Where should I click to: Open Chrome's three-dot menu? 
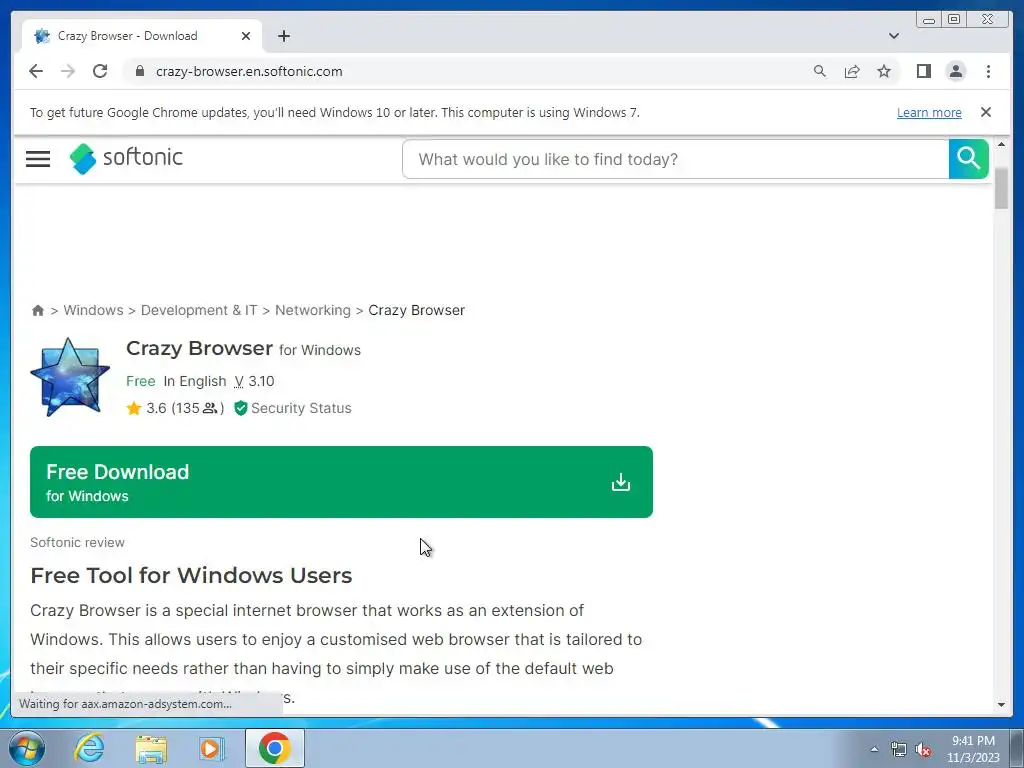point(988,71)
